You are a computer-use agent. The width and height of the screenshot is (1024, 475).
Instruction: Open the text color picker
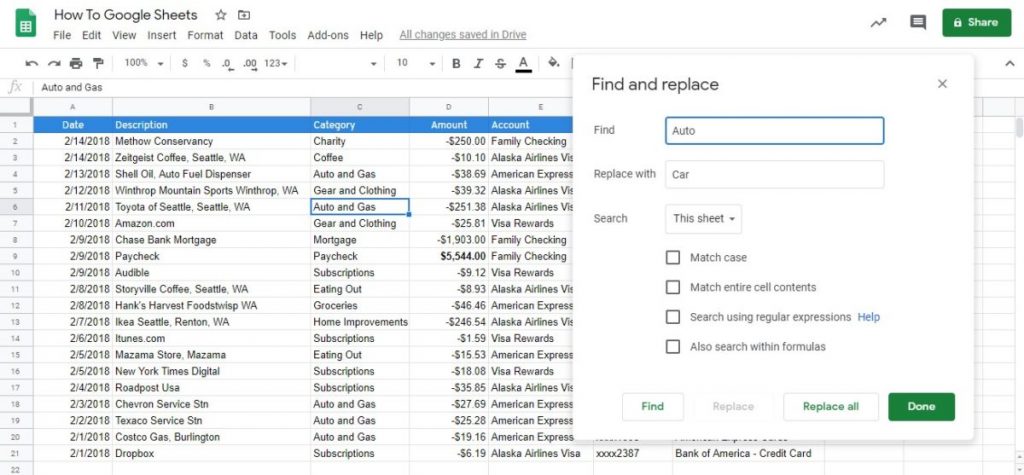click(x=523, y=63)
